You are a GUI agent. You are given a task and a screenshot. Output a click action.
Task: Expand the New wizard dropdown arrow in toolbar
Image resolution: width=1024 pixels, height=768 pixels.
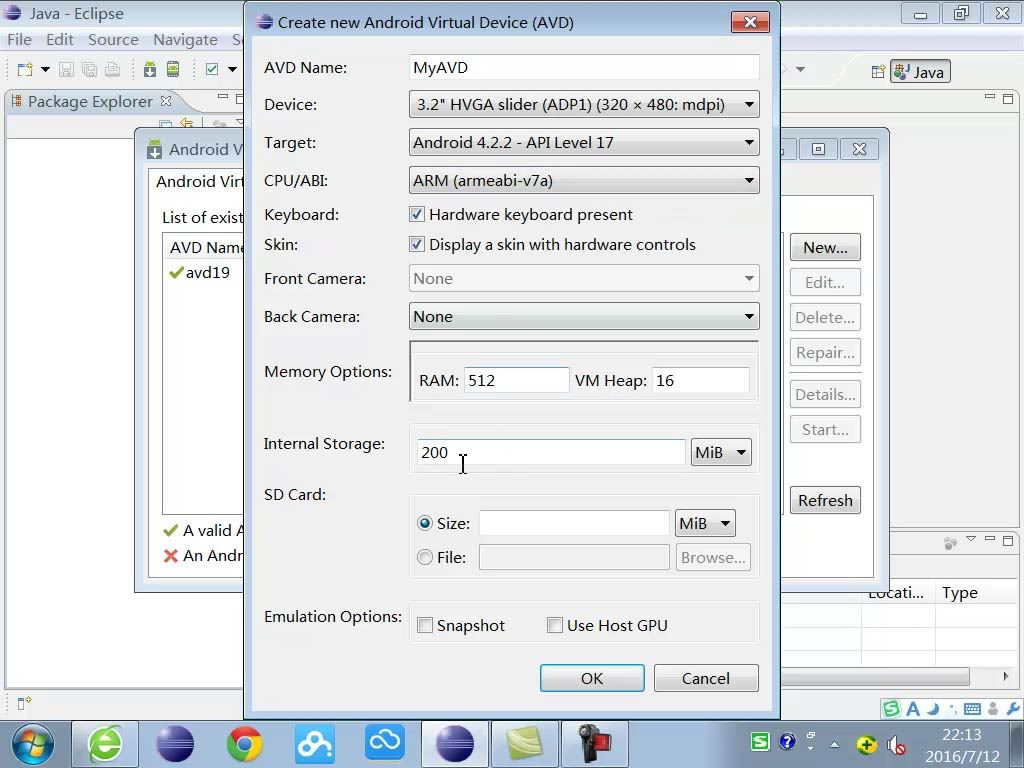point(45,69)
